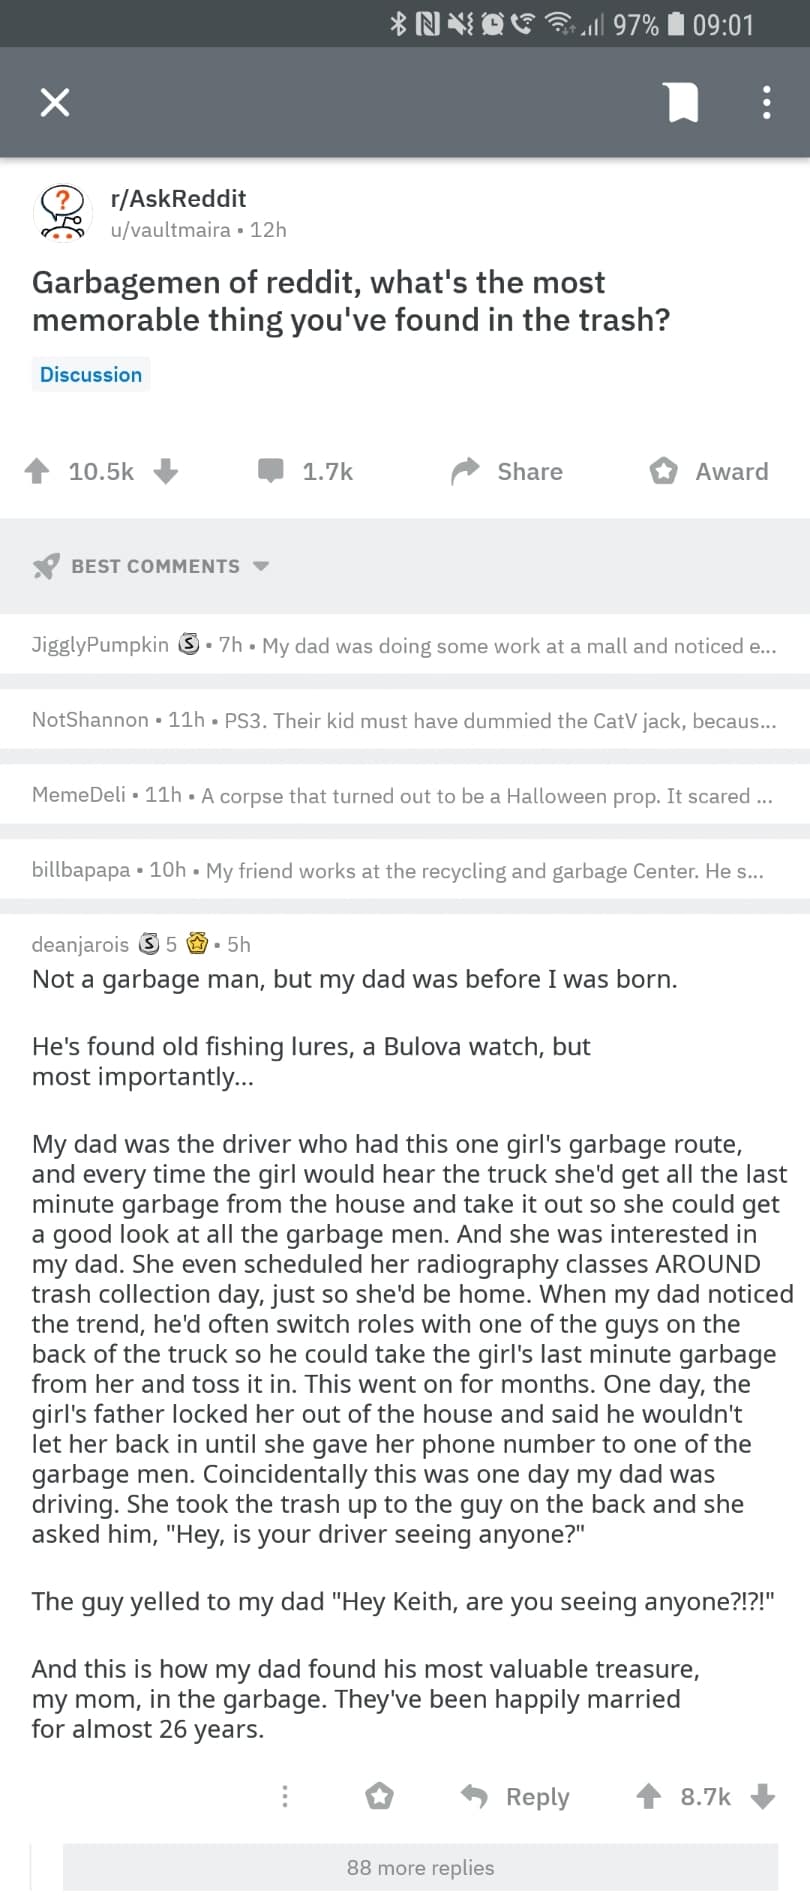Open the three-dot overflow menu in header
Viewport: 810px width, 1899px height.
[766, 102]
